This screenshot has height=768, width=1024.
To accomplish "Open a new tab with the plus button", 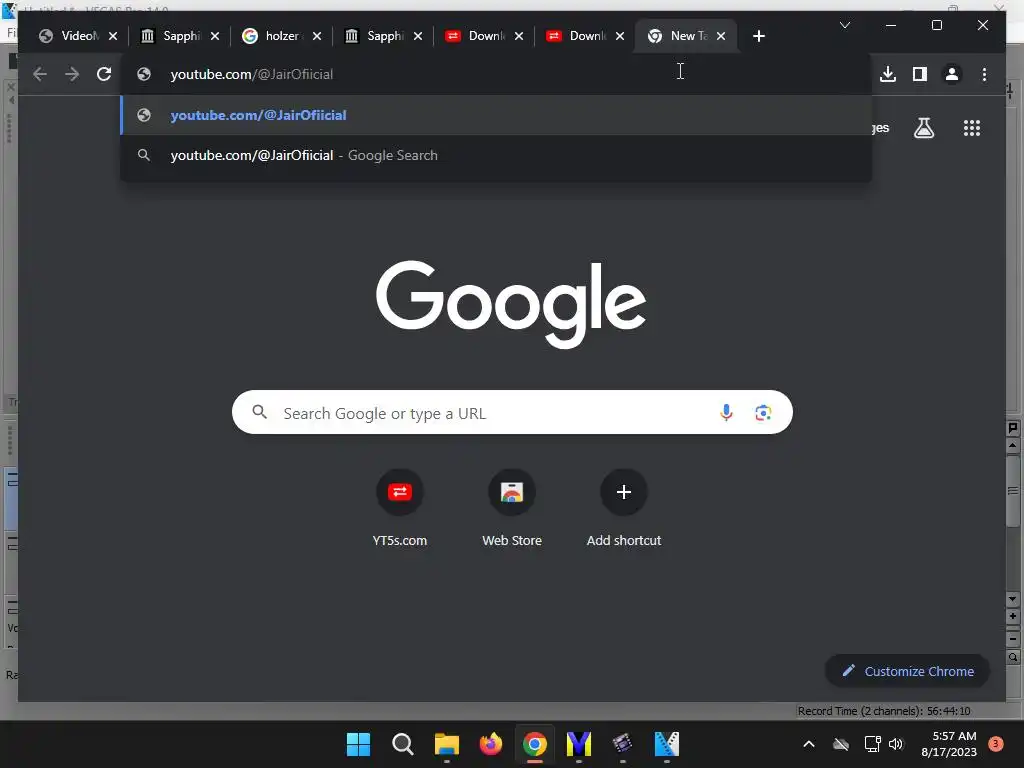I will (758, 36).
